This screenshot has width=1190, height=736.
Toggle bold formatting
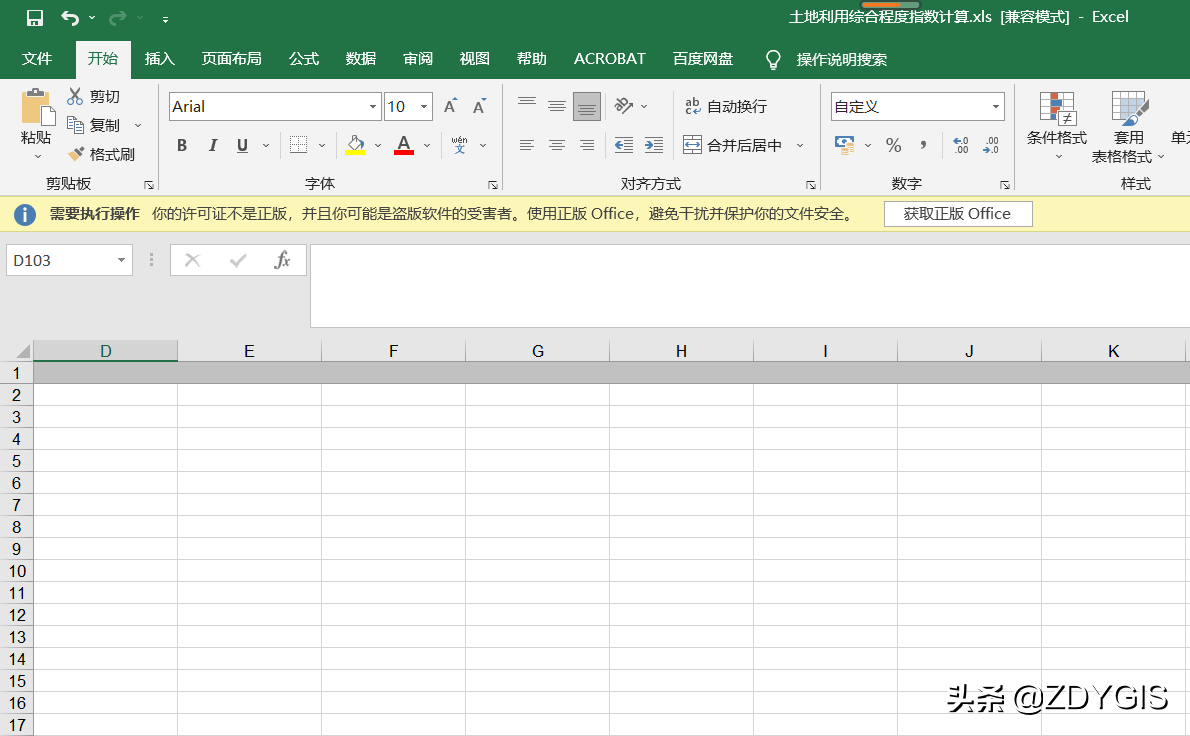(x=182, y=145)
